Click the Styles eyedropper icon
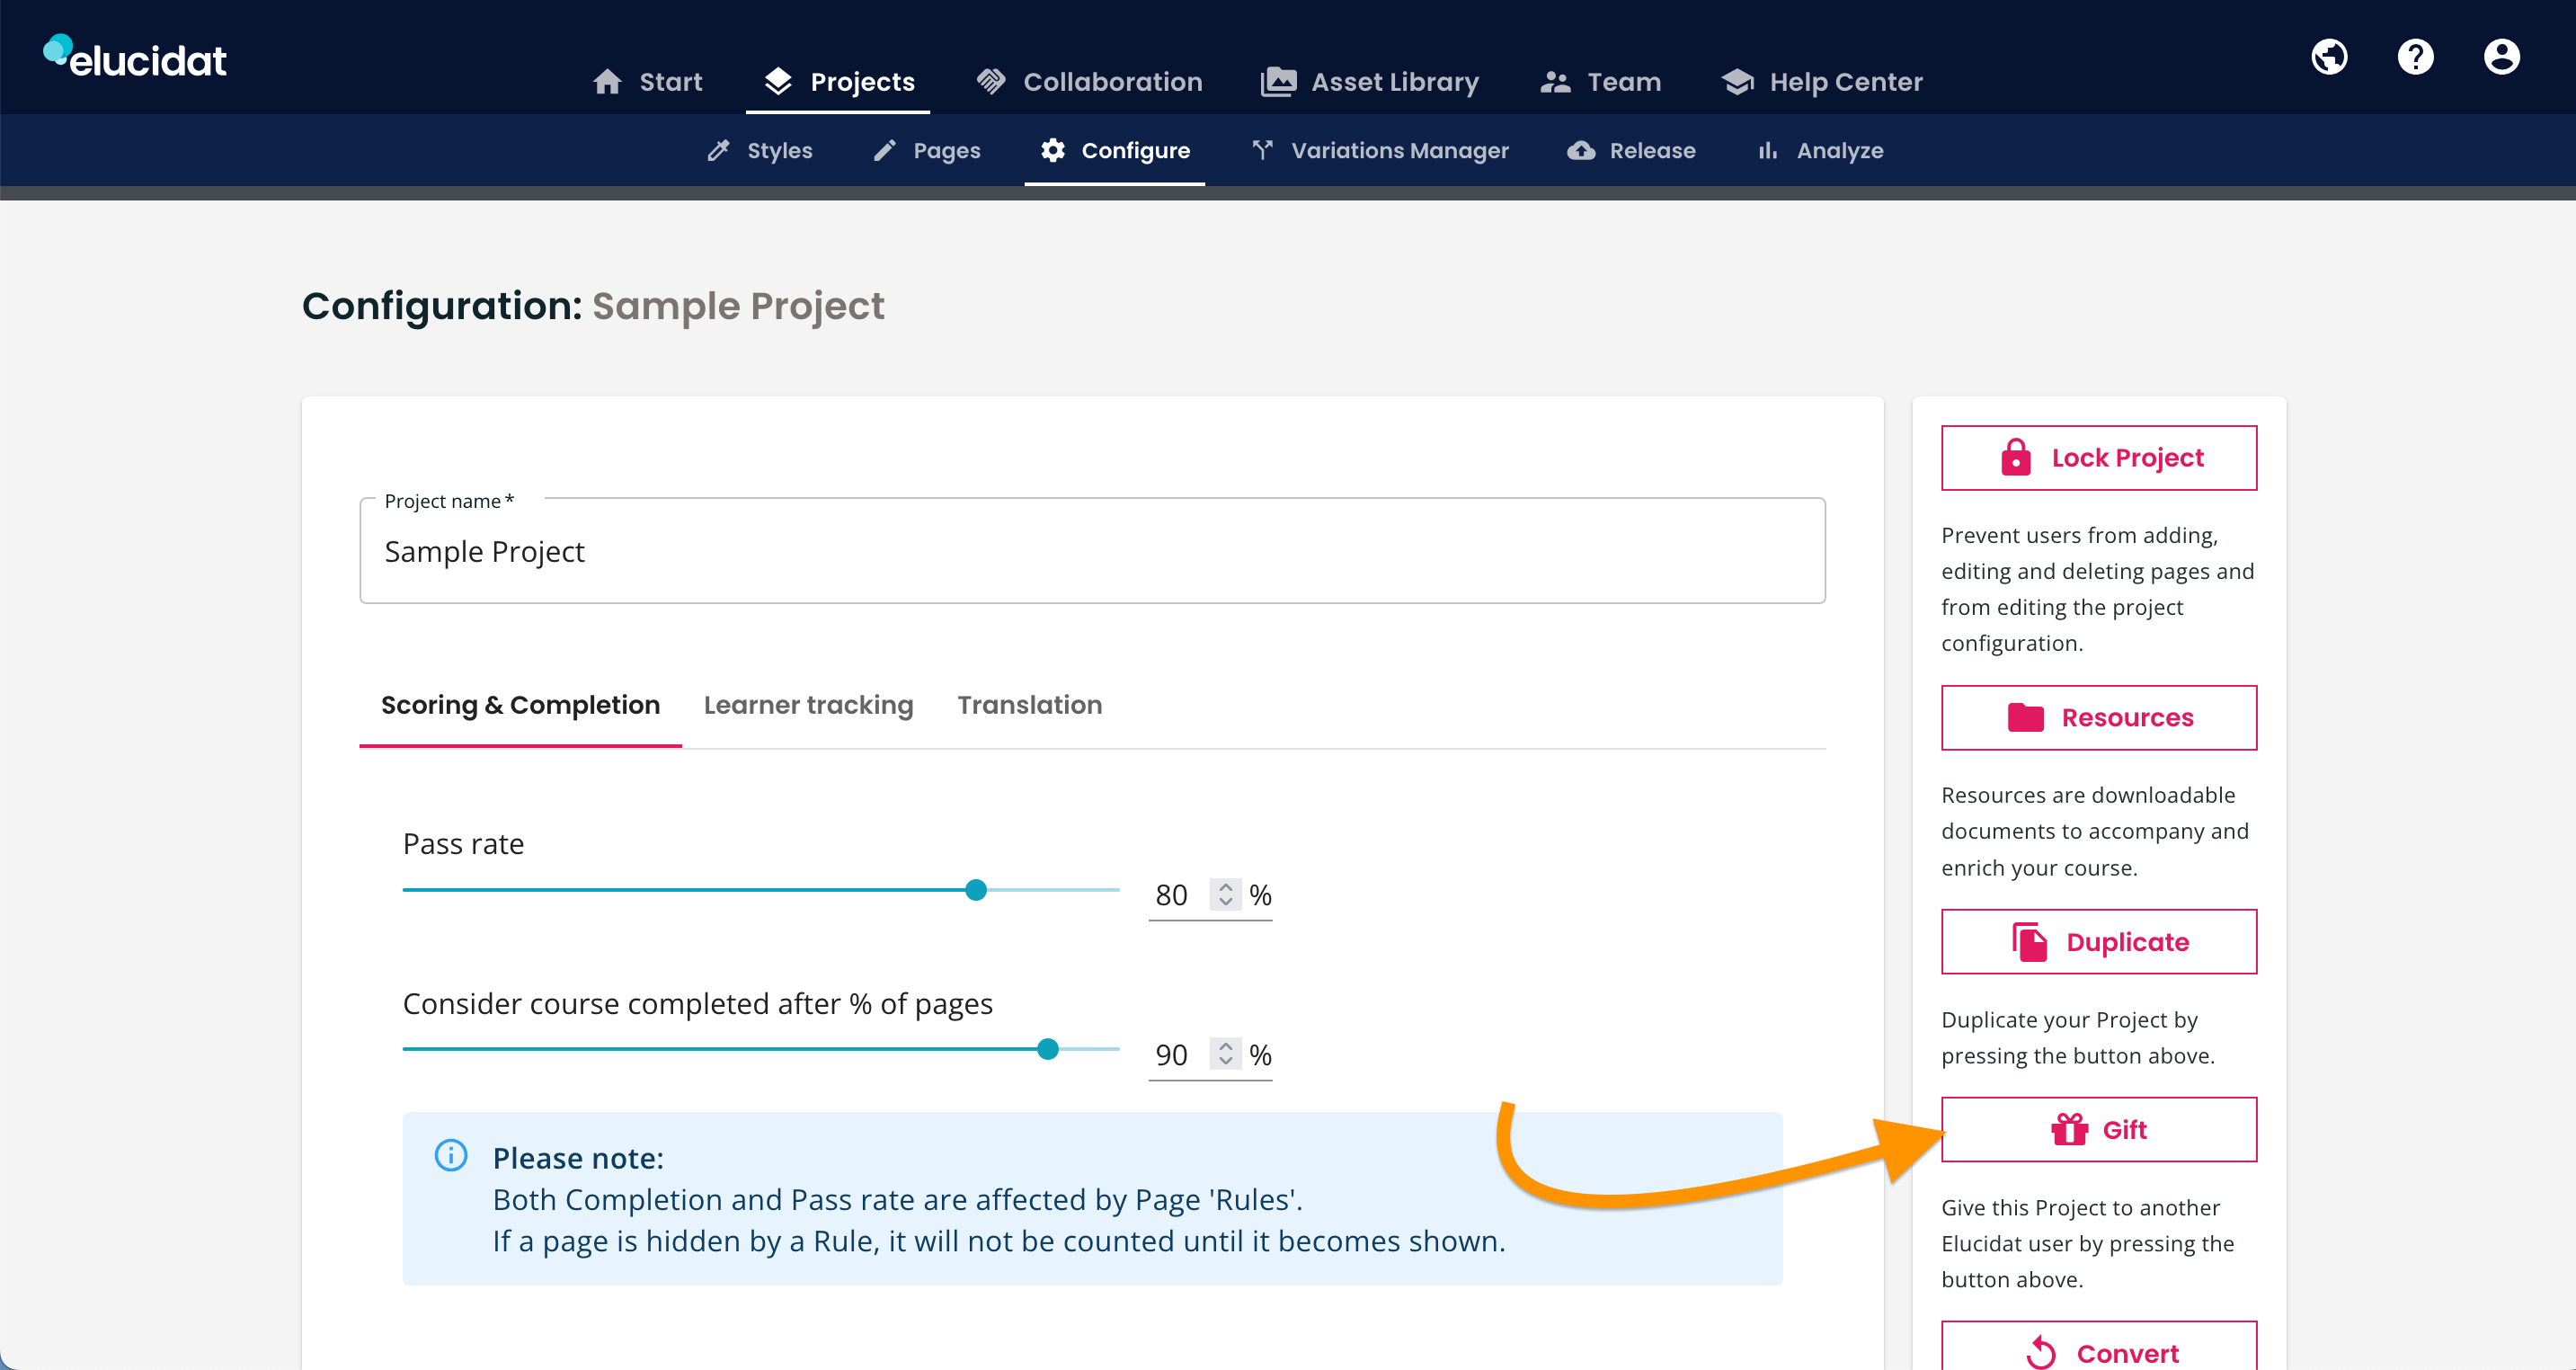The image size is (2576, 1370). tap(718, 151)
